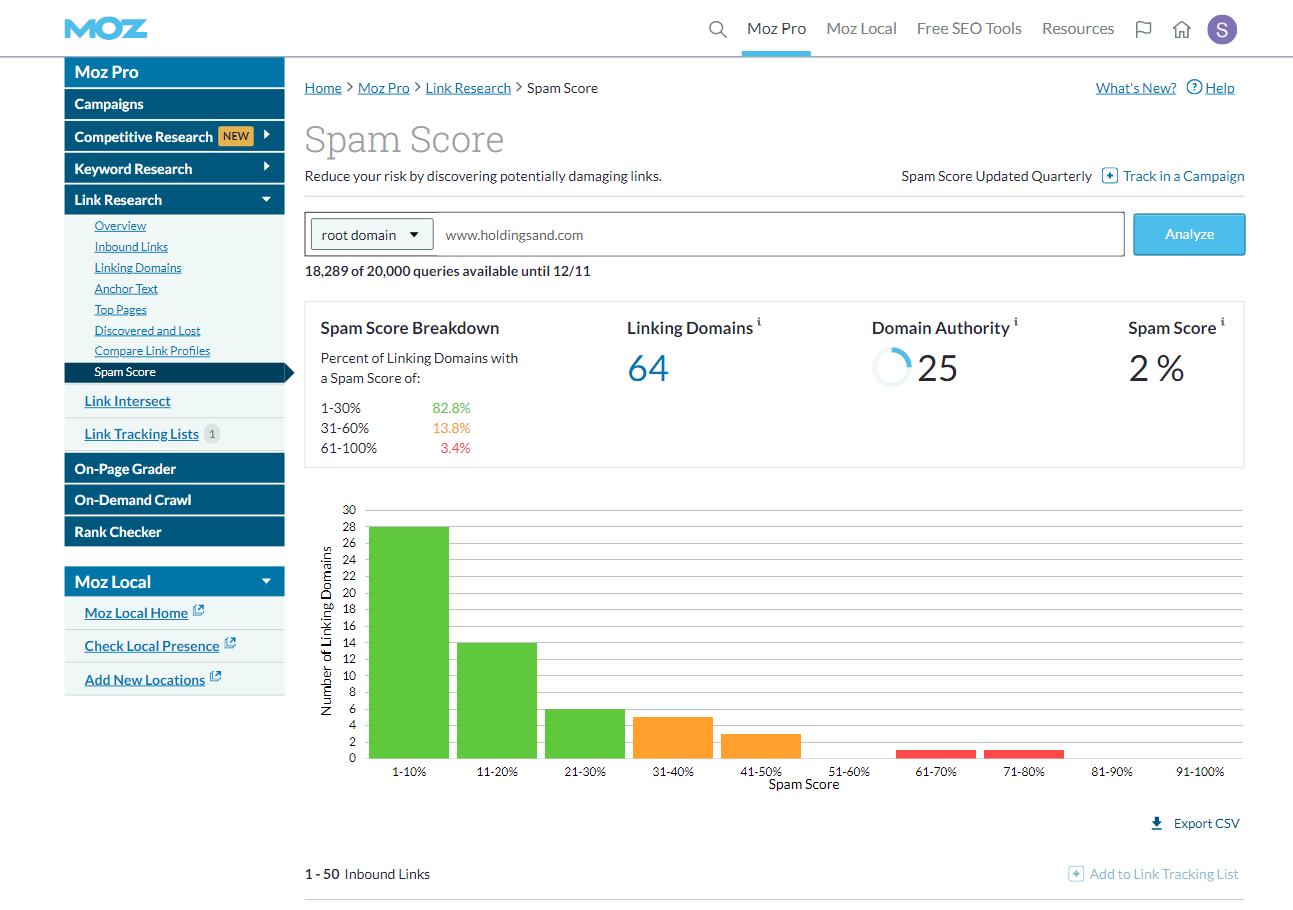The image size is (1293, 910).
Task: Open the user avatar S menu
Action: tap(1222, 29)
